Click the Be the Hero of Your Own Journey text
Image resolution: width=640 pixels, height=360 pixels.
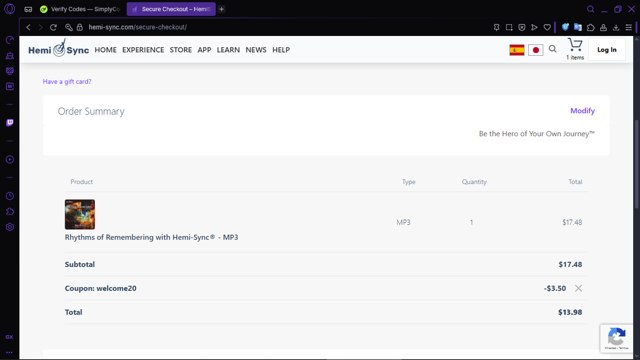[x=537, y=134]
